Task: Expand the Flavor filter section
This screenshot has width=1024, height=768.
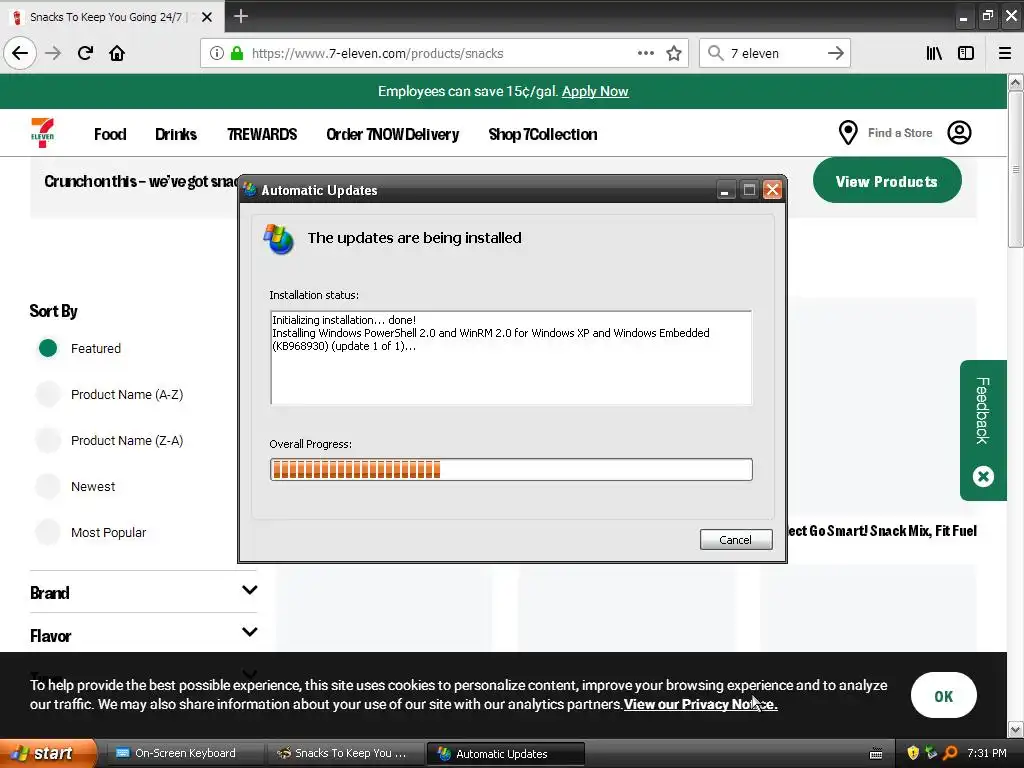Action: [x=143, y=634]
